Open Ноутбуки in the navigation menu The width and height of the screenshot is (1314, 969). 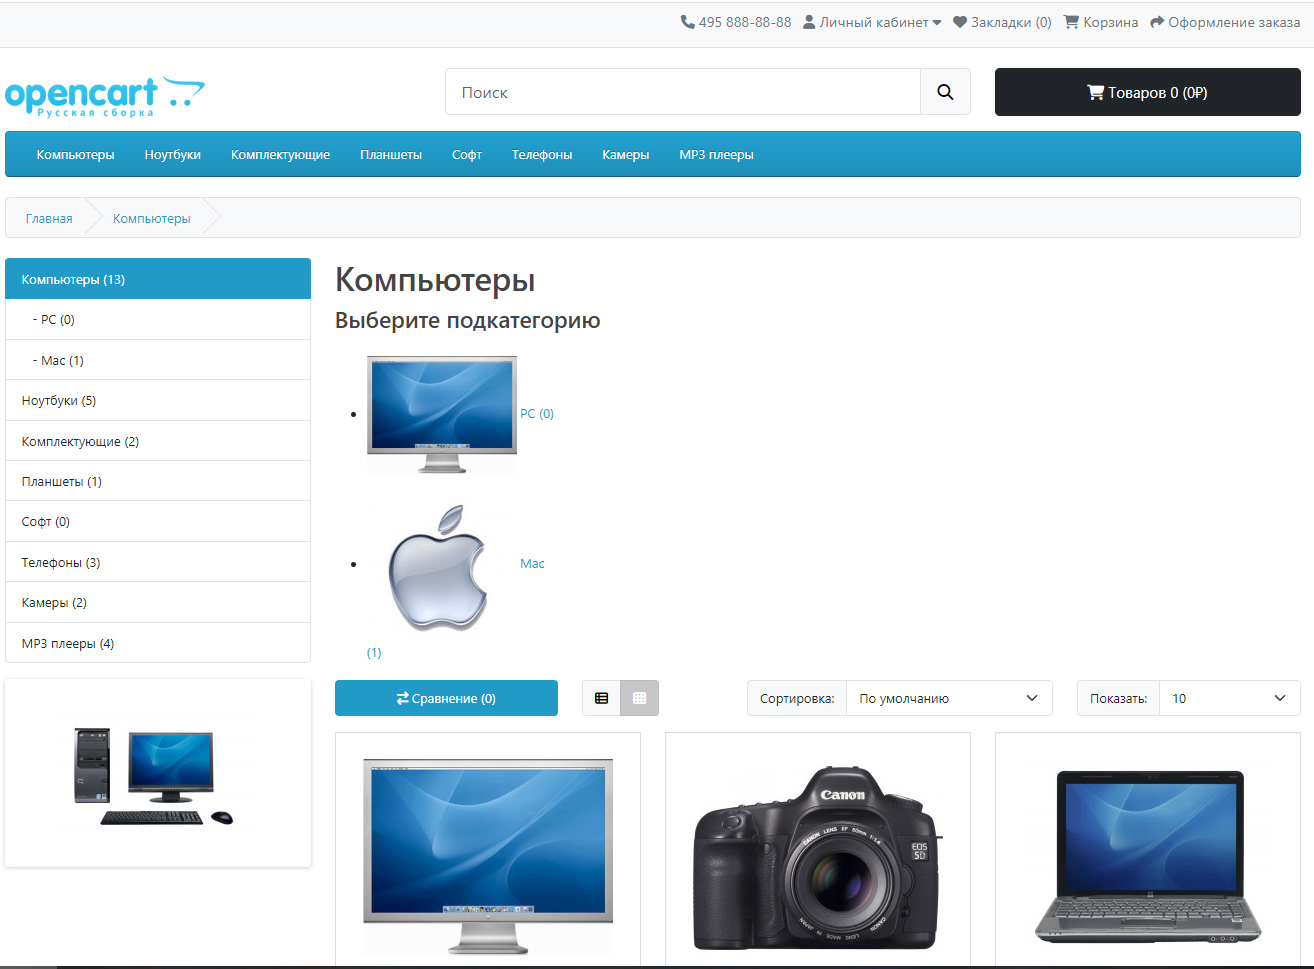click(x=173, y=155)
